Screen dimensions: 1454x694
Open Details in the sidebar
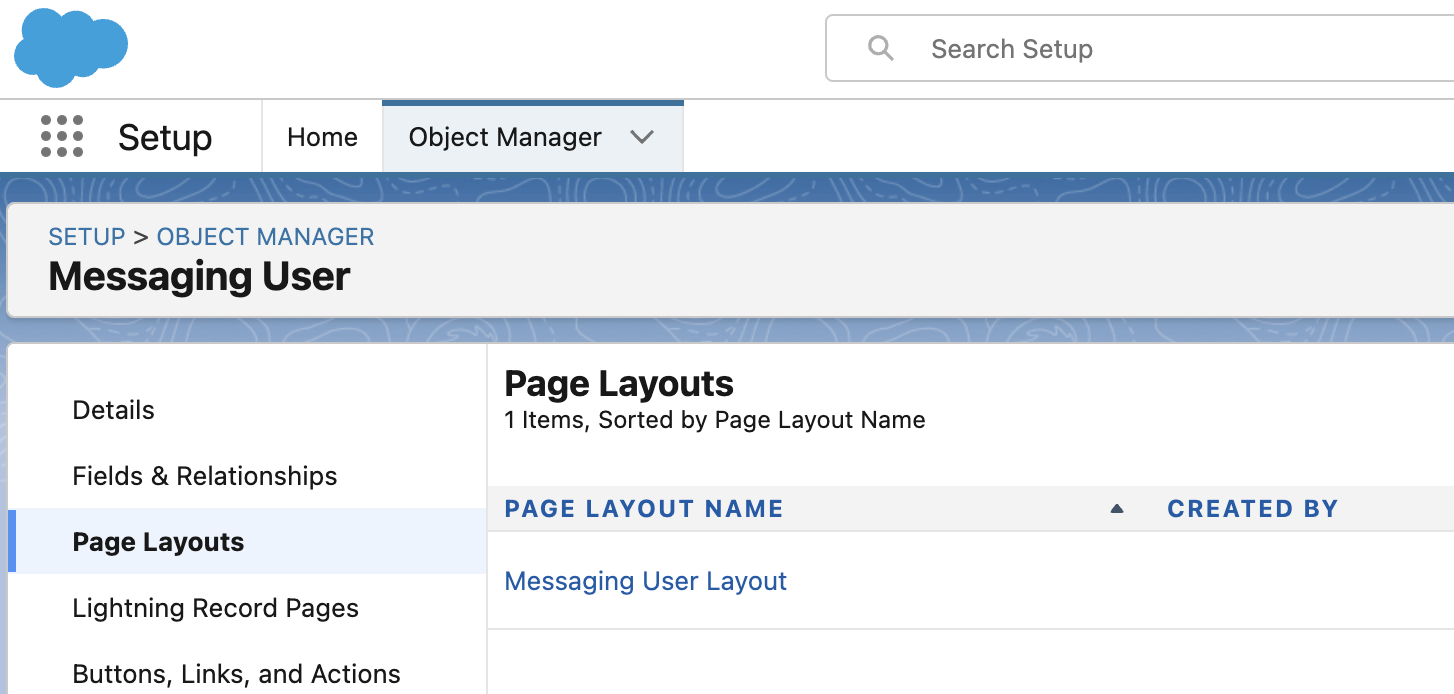point(114,410)
